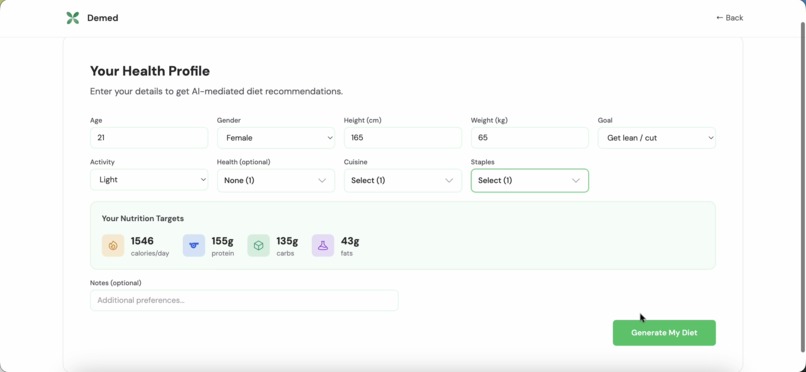Image resolution: width=806 pixels, height=372 pixels.
Task: Click the 'Cuisine' field label
Action: pos(356,162)
